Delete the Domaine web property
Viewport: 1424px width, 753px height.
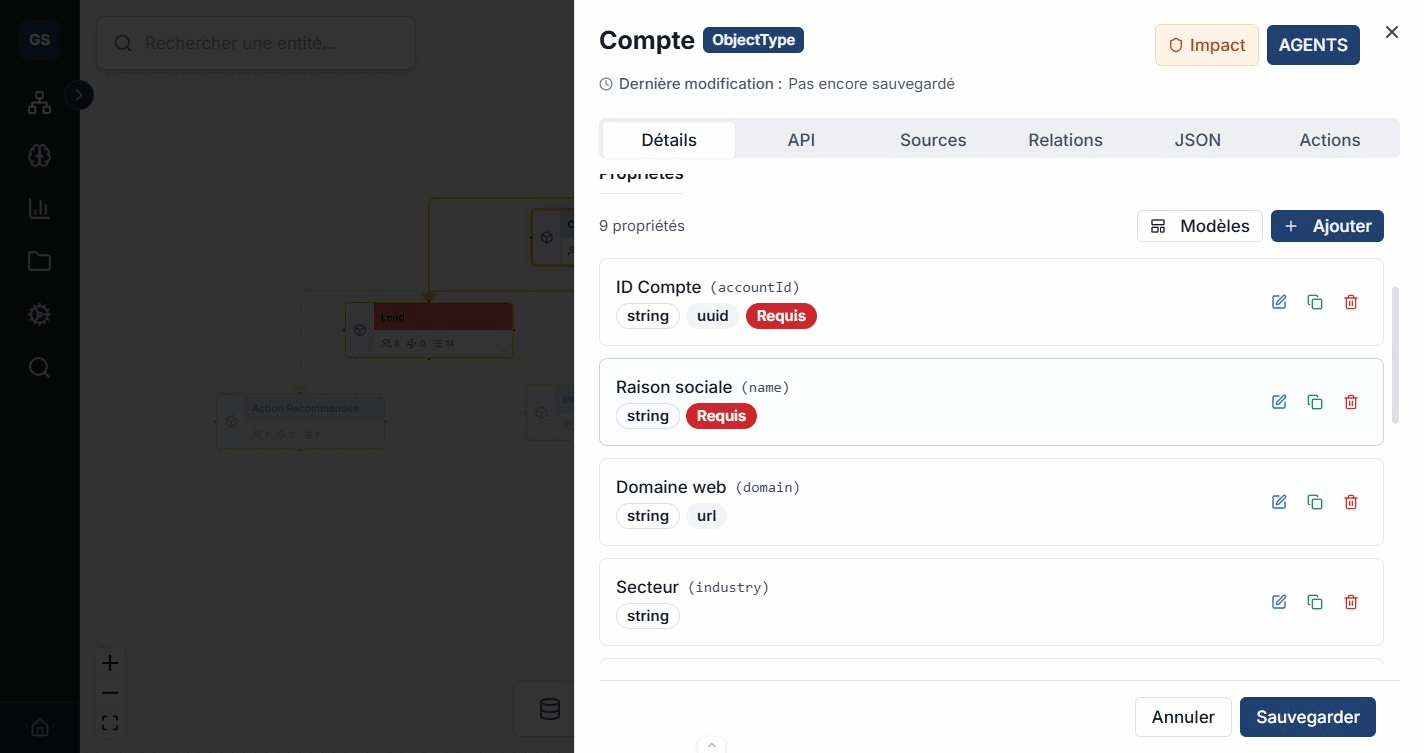(x=1351, y=502)
